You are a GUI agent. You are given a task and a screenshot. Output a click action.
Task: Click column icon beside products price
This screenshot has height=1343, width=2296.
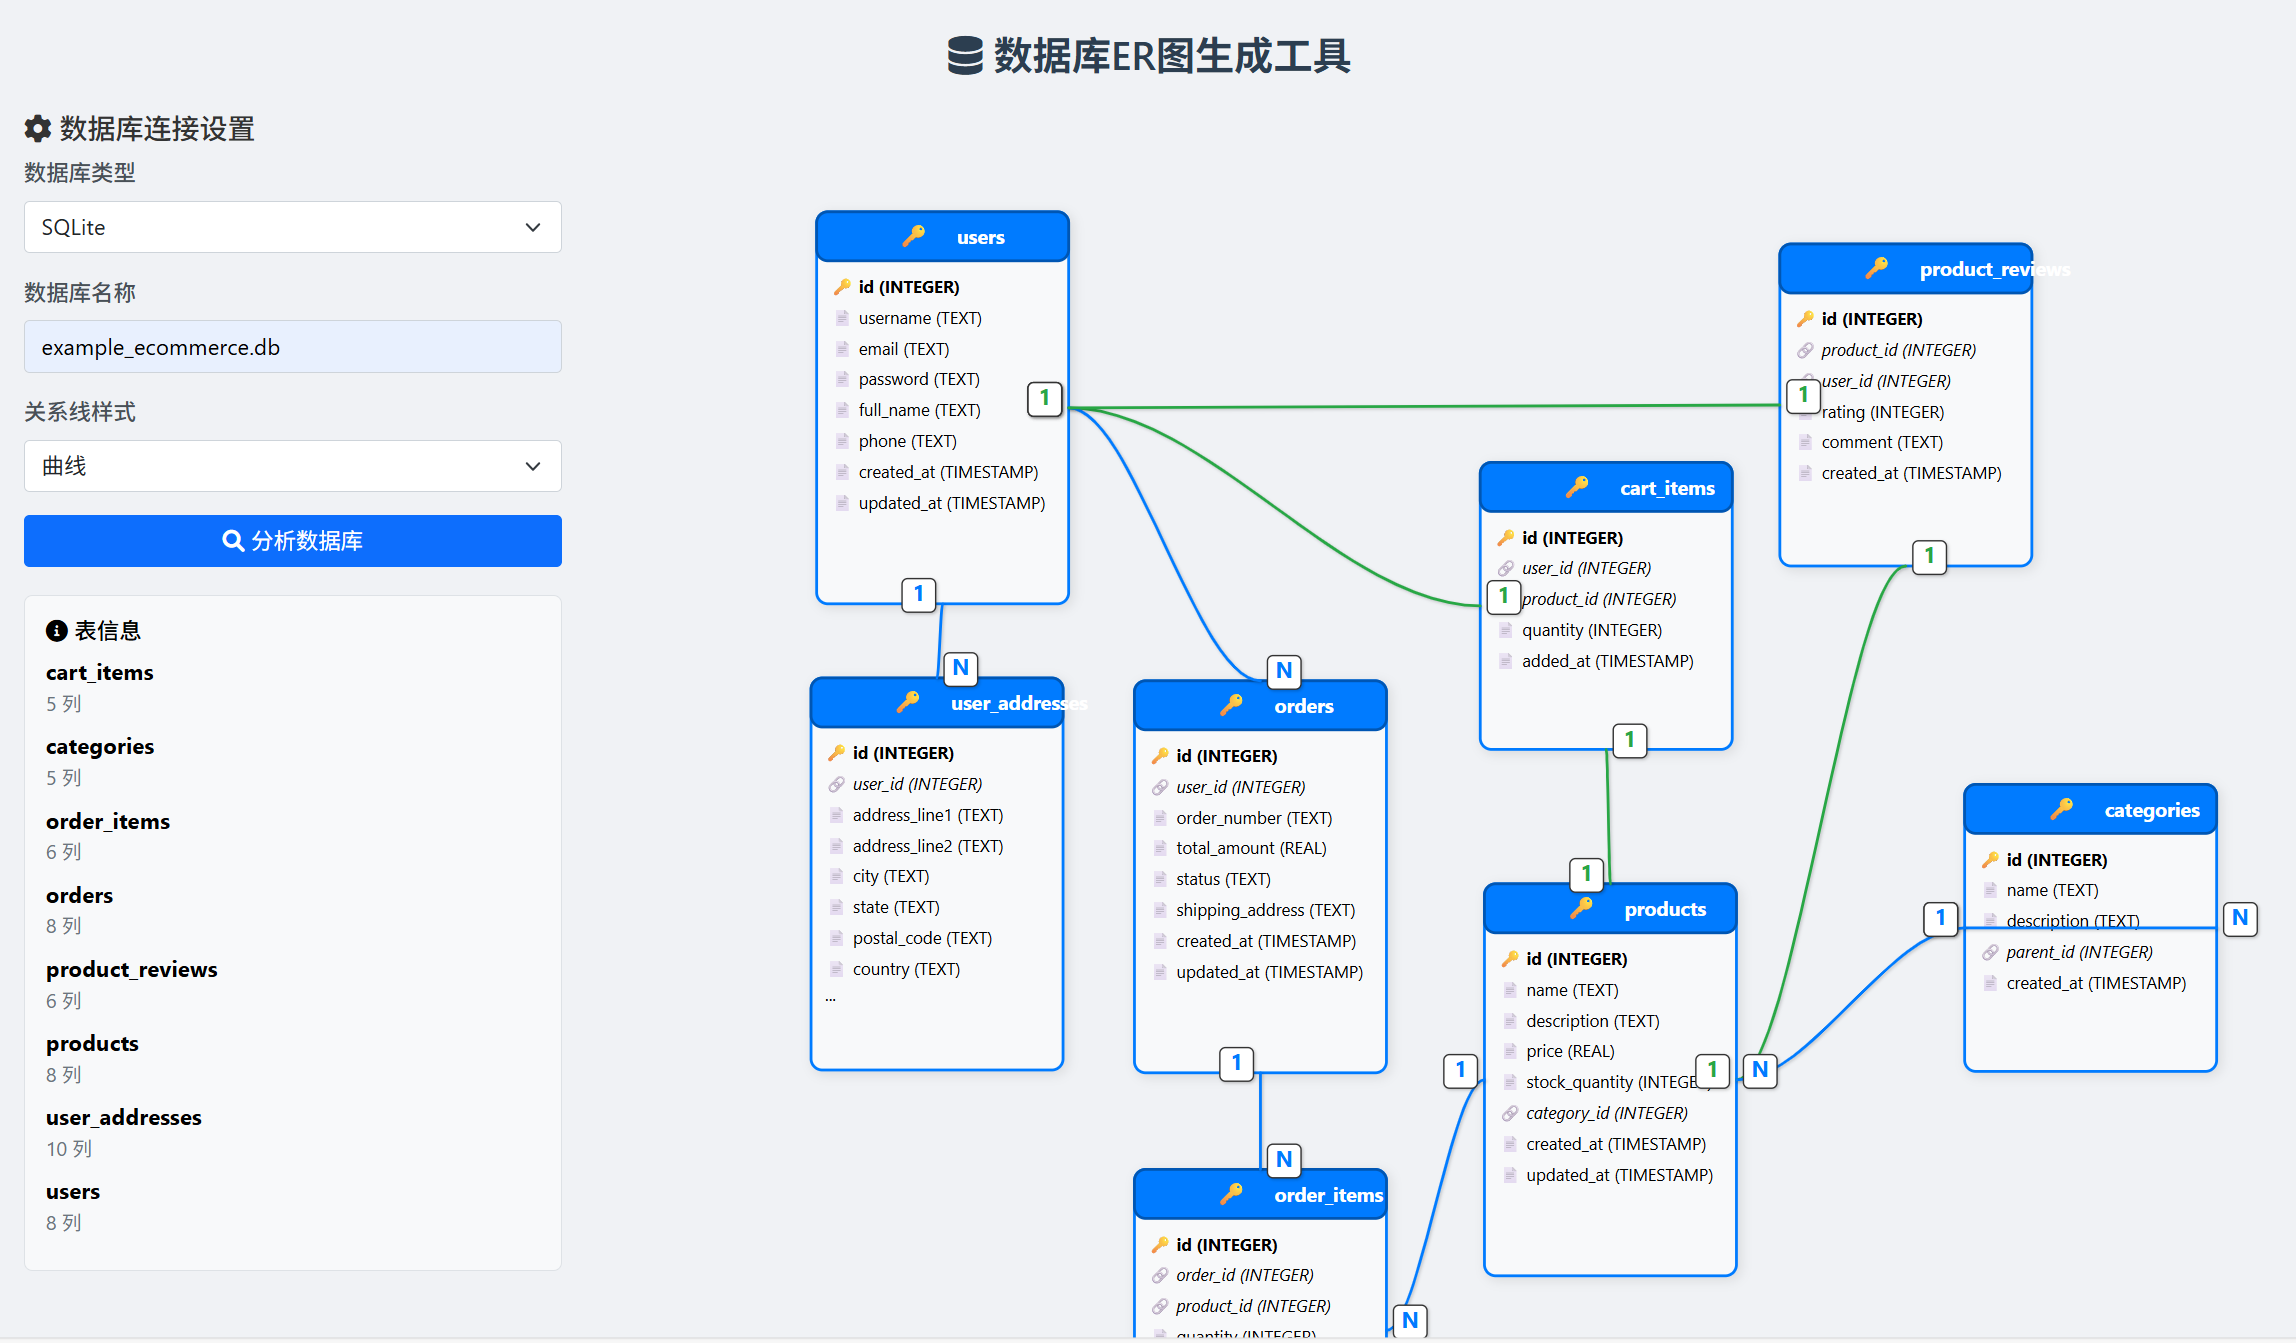pyautogui.click(x=1510, y=1051)
